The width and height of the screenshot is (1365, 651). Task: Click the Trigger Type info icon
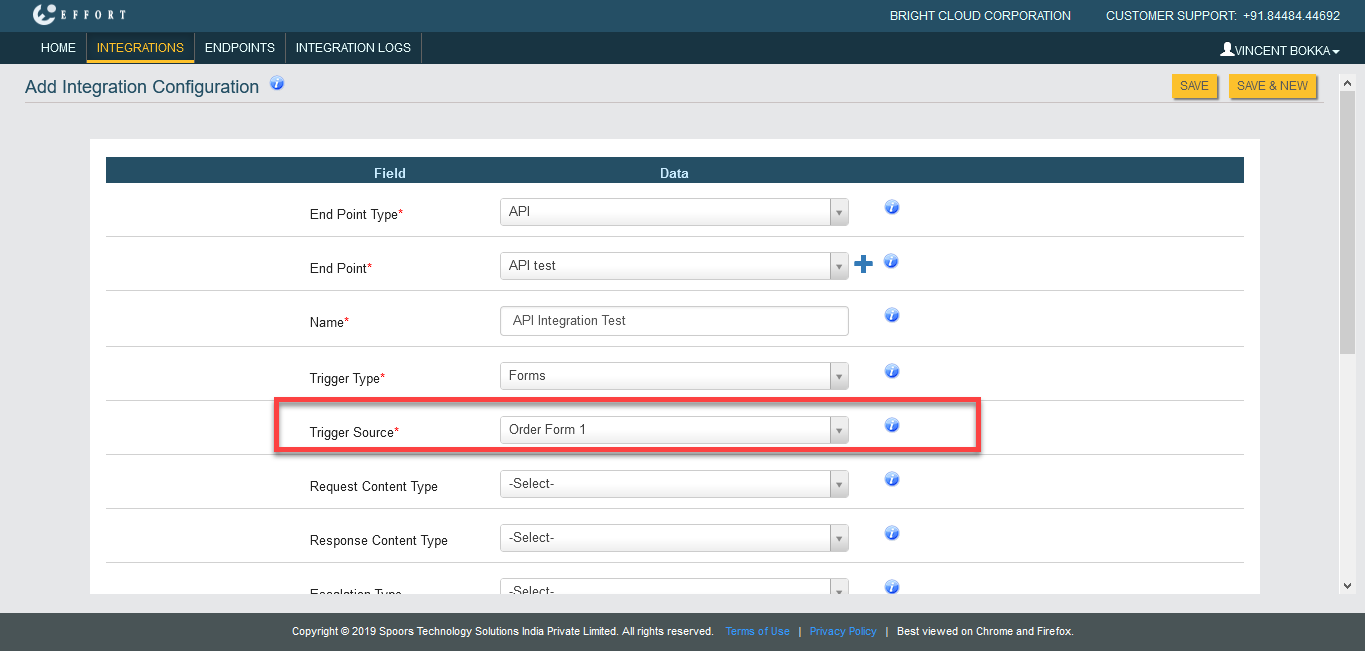pyautogui.click(x=892, y=372)
